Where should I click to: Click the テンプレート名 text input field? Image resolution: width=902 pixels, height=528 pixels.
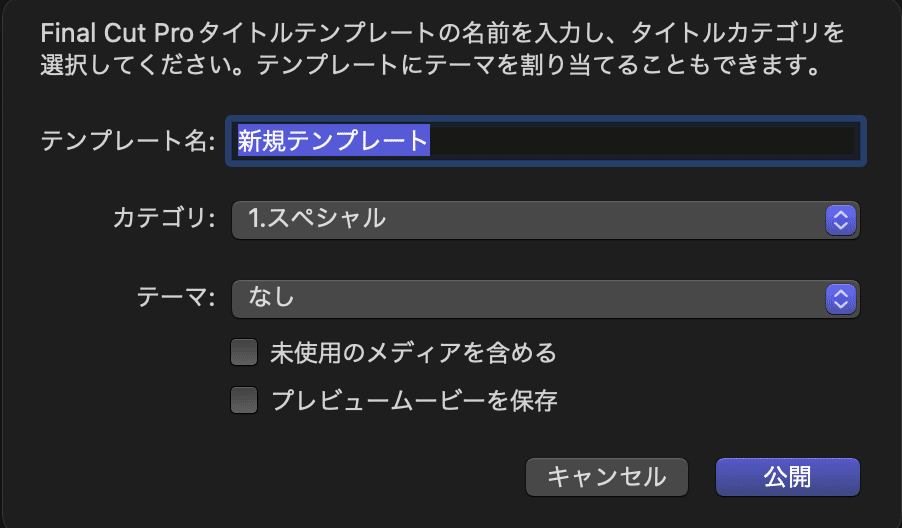point(545,142)
